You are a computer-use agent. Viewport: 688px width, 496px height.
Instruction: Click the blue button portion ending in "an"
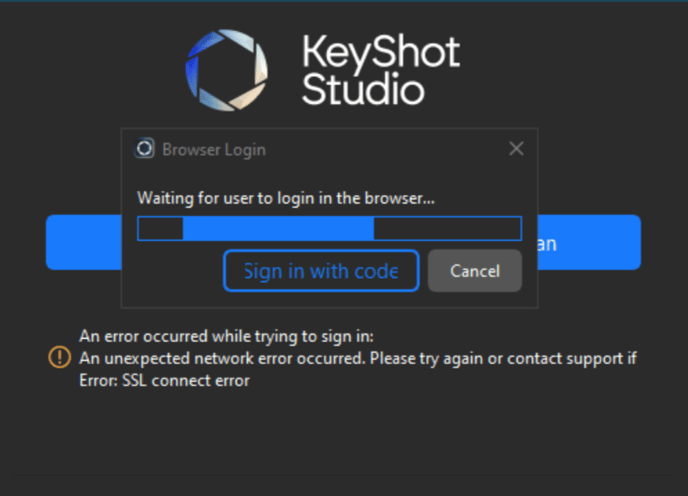coord(589,242)
